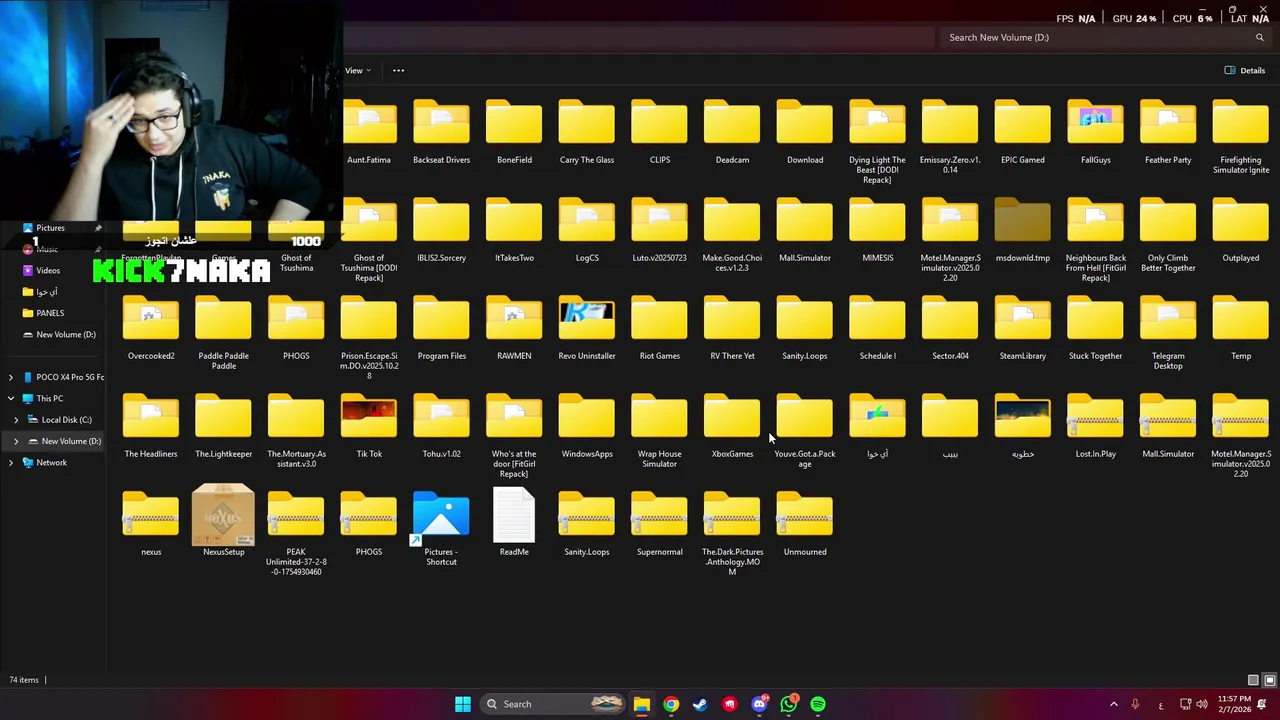Select the CLIPS folder
Screen dimensions: 1280x720
click(660, 132)
